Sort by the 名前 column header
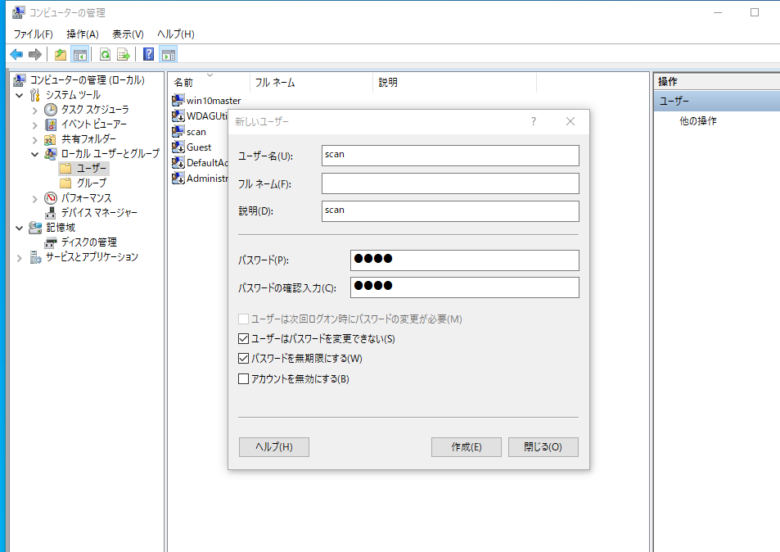 click(209, 82)
